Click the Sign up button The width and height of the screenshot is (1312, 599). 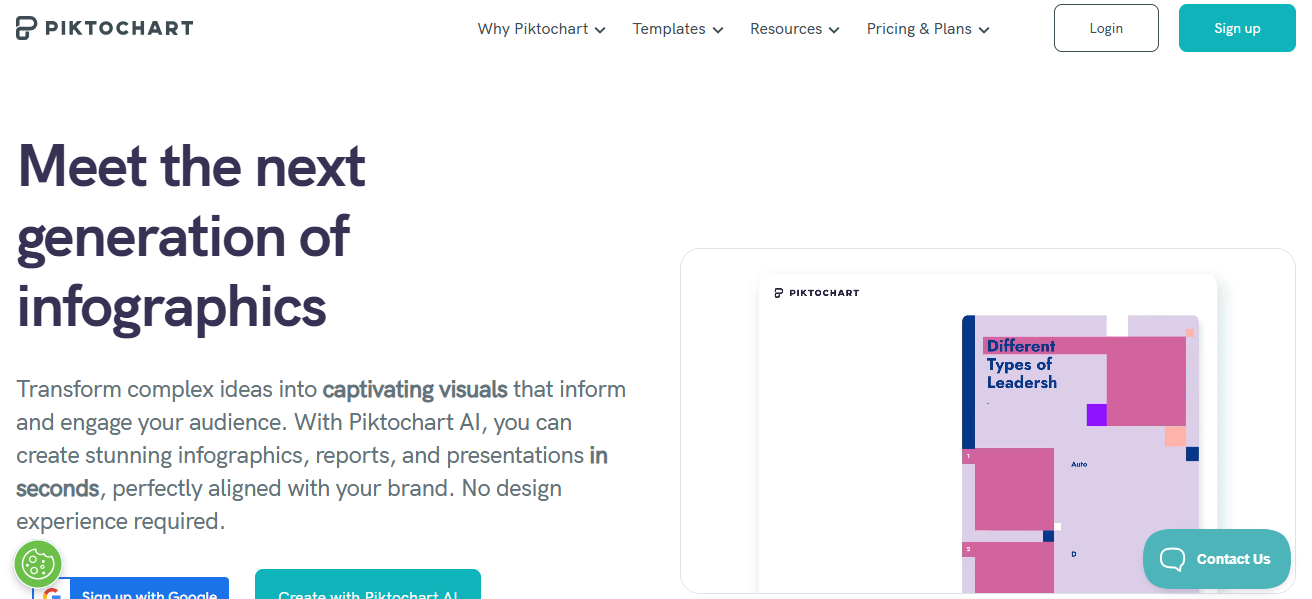coord(1237,28)
